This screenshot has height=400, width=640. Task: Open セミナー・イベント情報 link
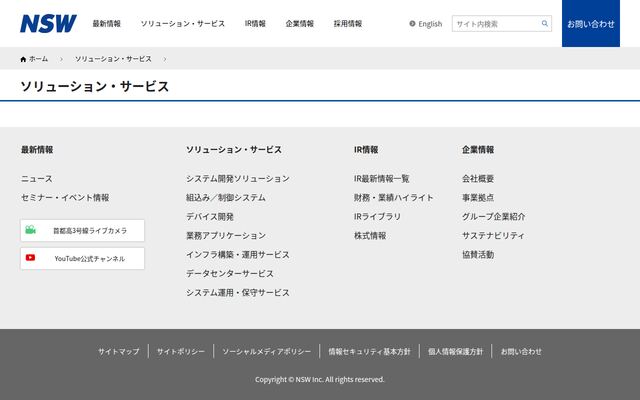pyautogui.click(x=65, y=198)
